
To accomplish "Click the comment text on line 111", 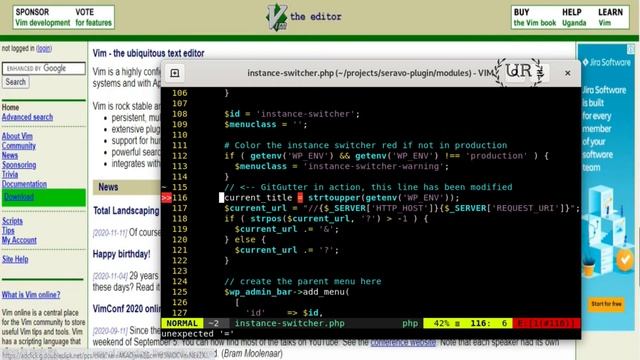I will tap(366, 145).
